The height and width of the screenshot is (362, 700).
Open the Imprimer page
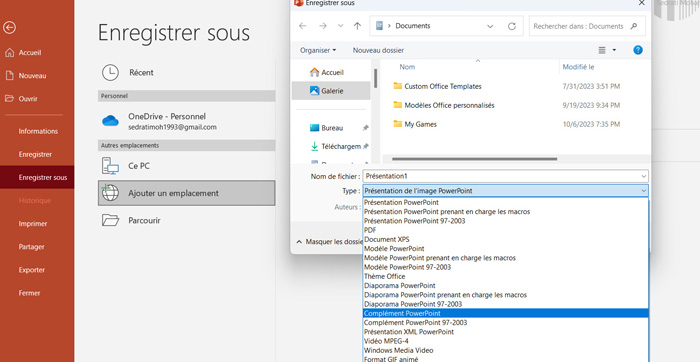click(x=33, y=224)
